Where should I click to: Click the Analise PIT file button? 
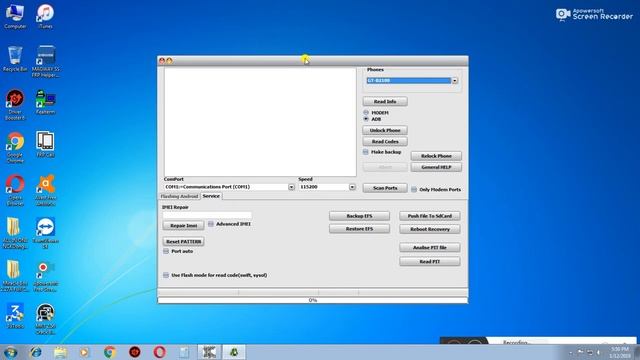click(x=430, y=247)
